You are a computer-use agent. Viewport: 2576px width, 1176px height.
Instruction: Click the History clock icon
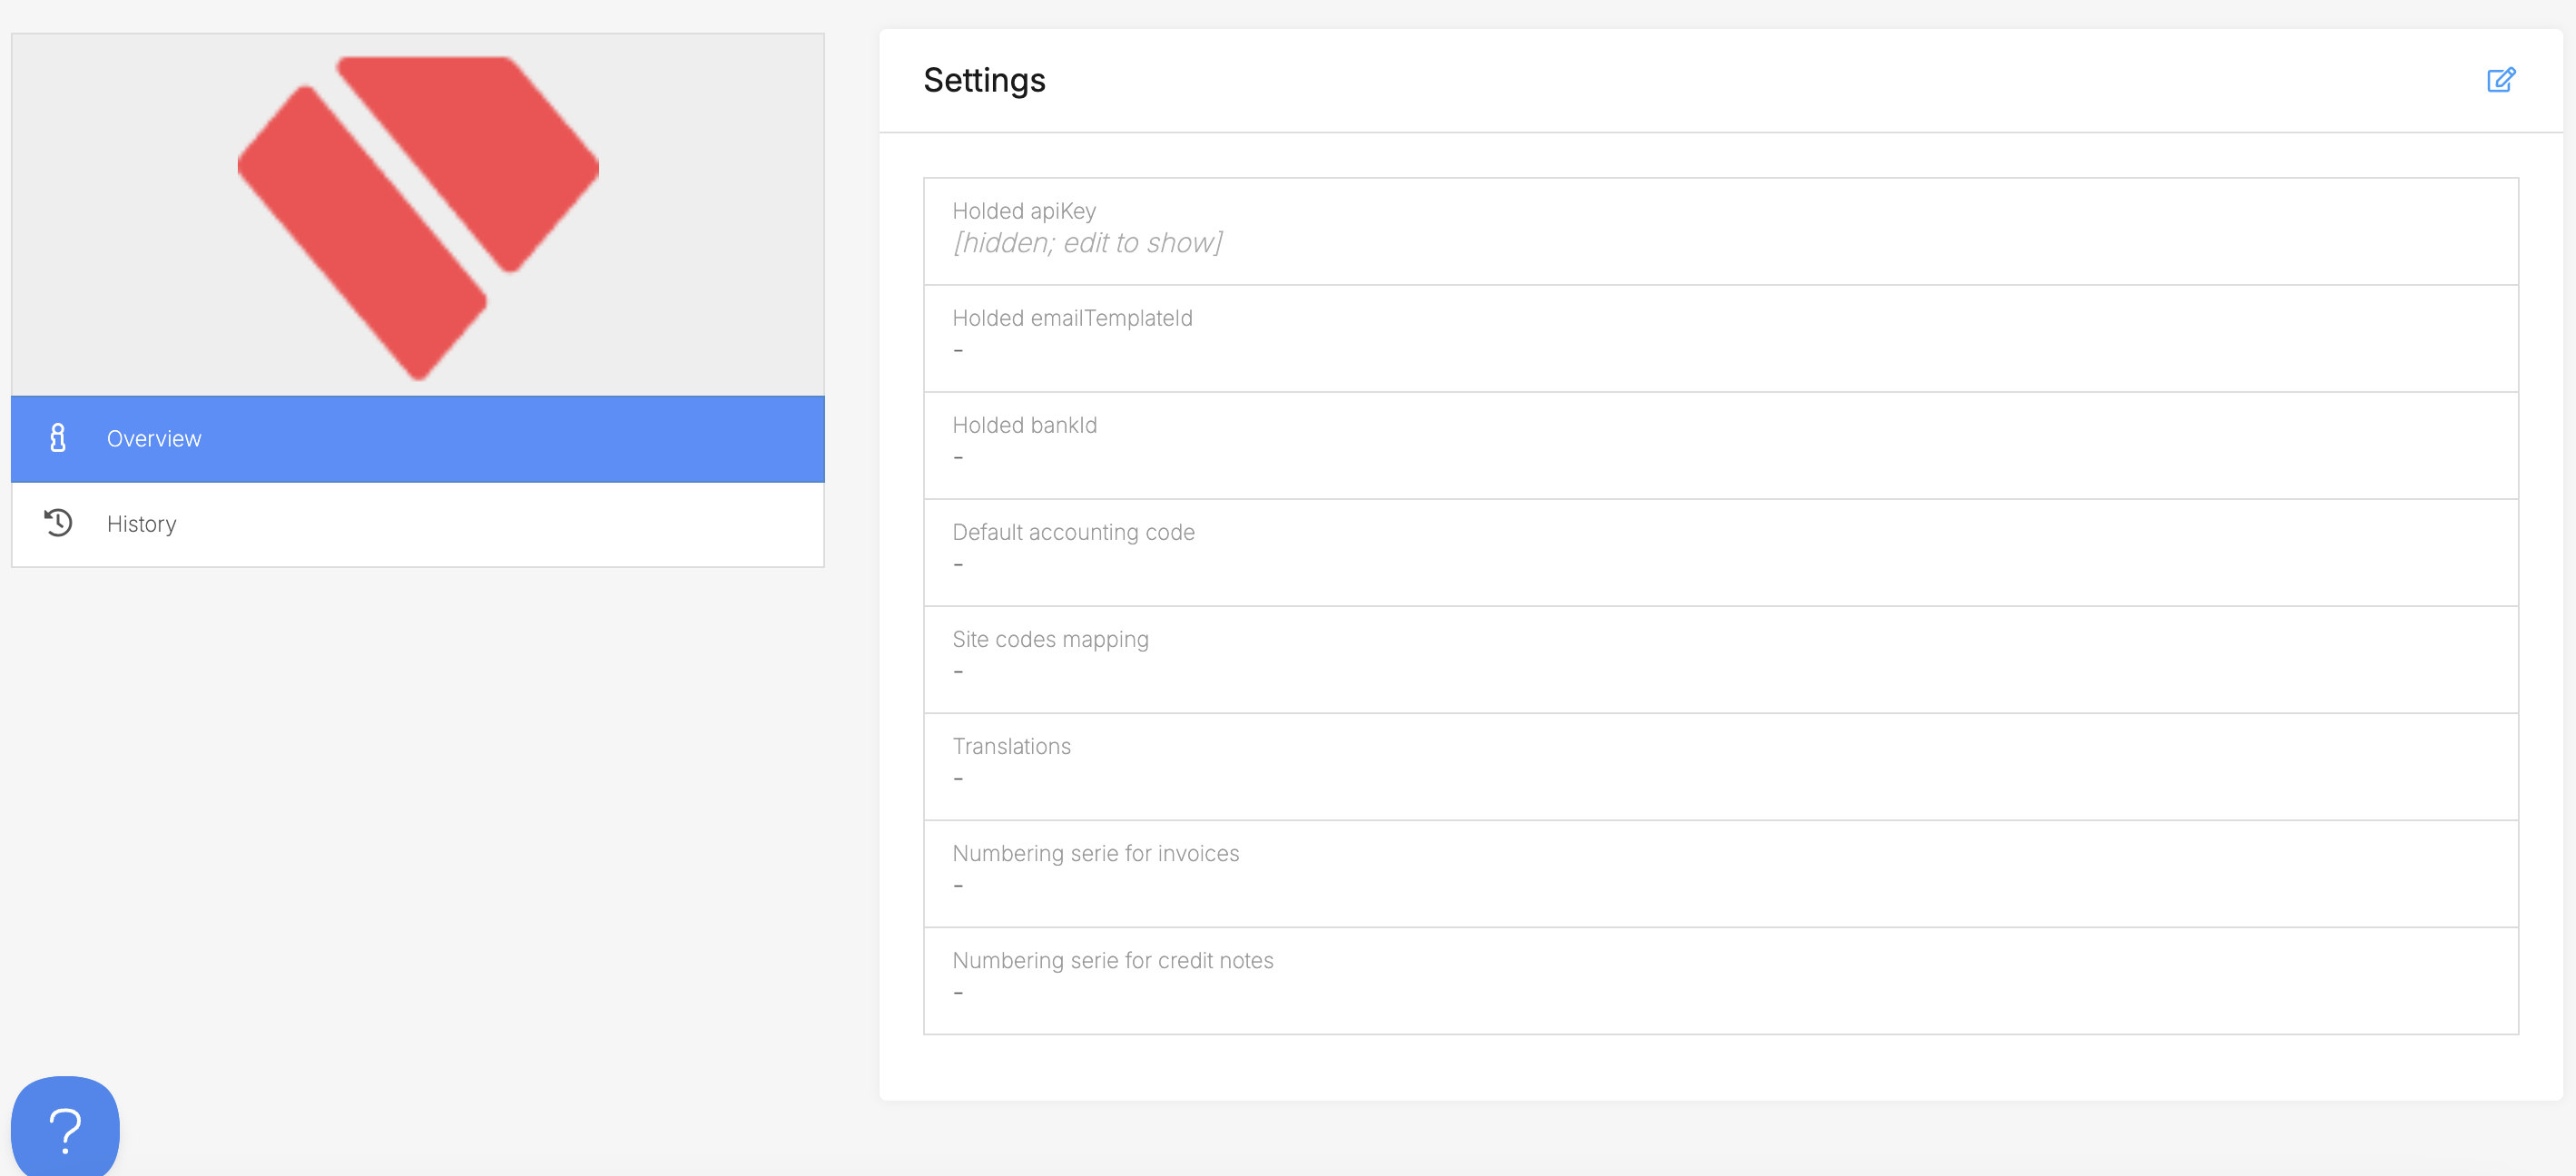tap(58, 523)
